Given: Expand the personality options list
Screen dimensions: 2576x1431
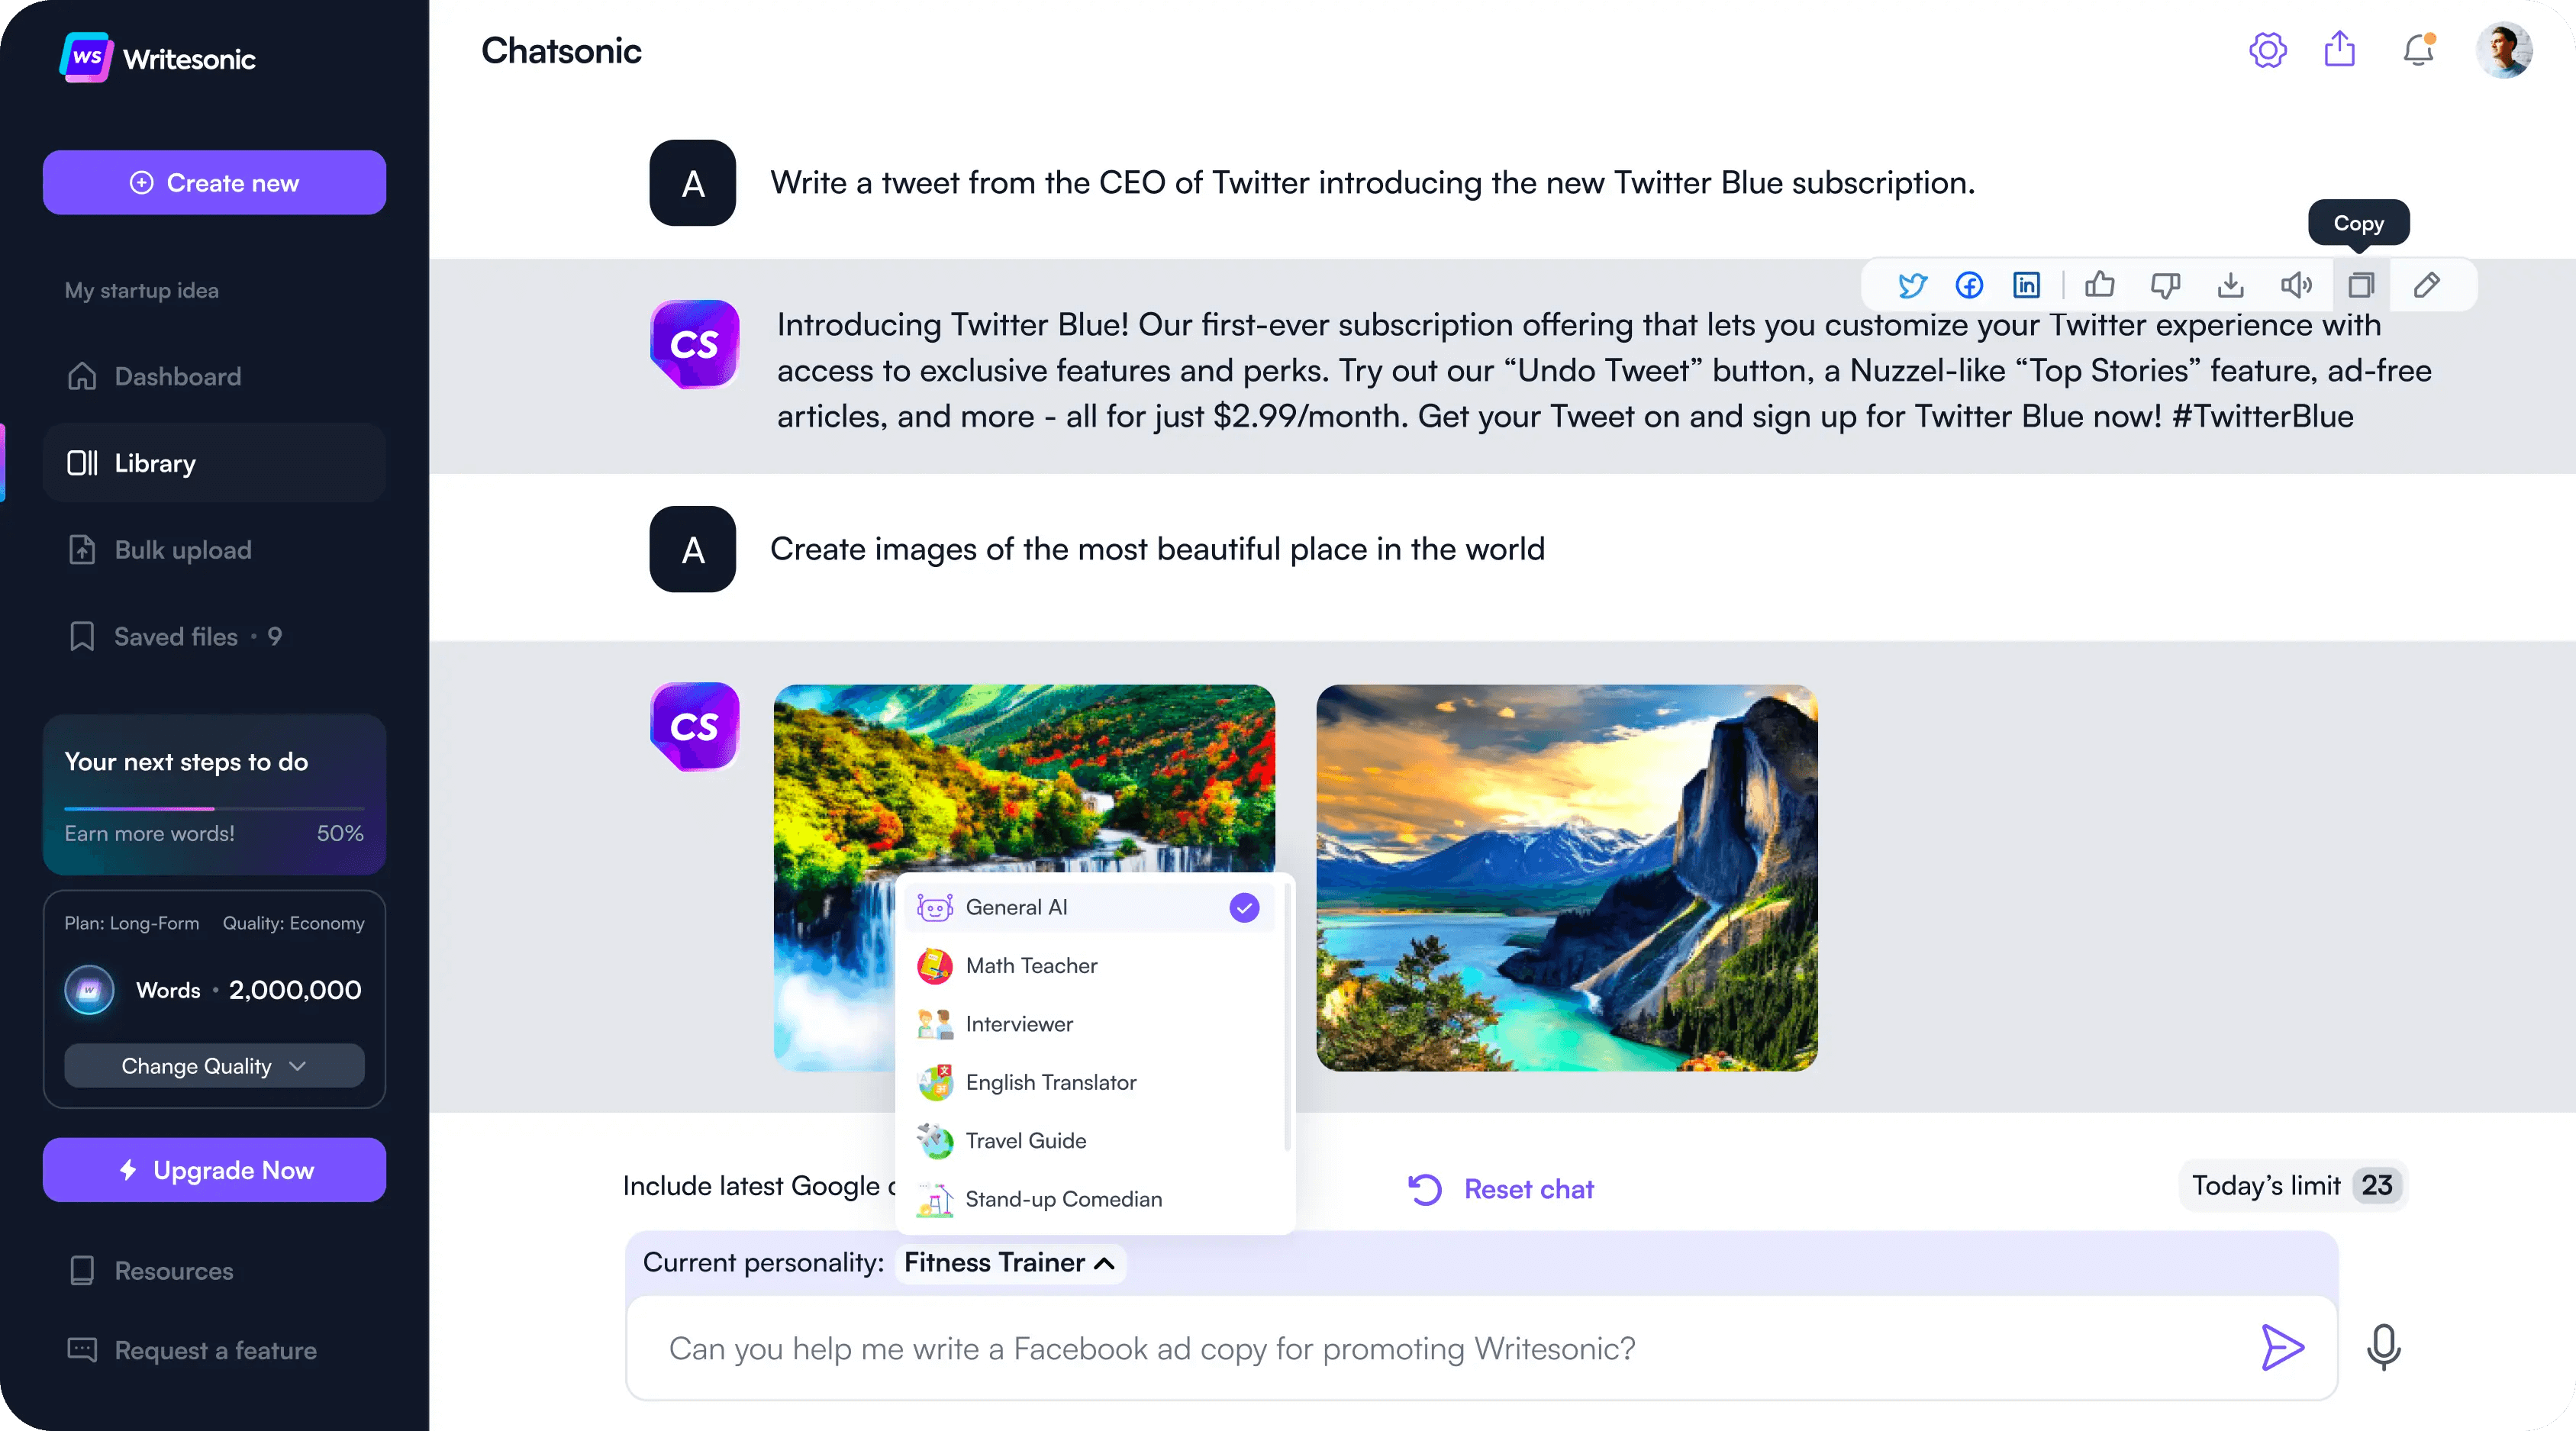Looking at the screenshot, I should coord(1104,1264).
